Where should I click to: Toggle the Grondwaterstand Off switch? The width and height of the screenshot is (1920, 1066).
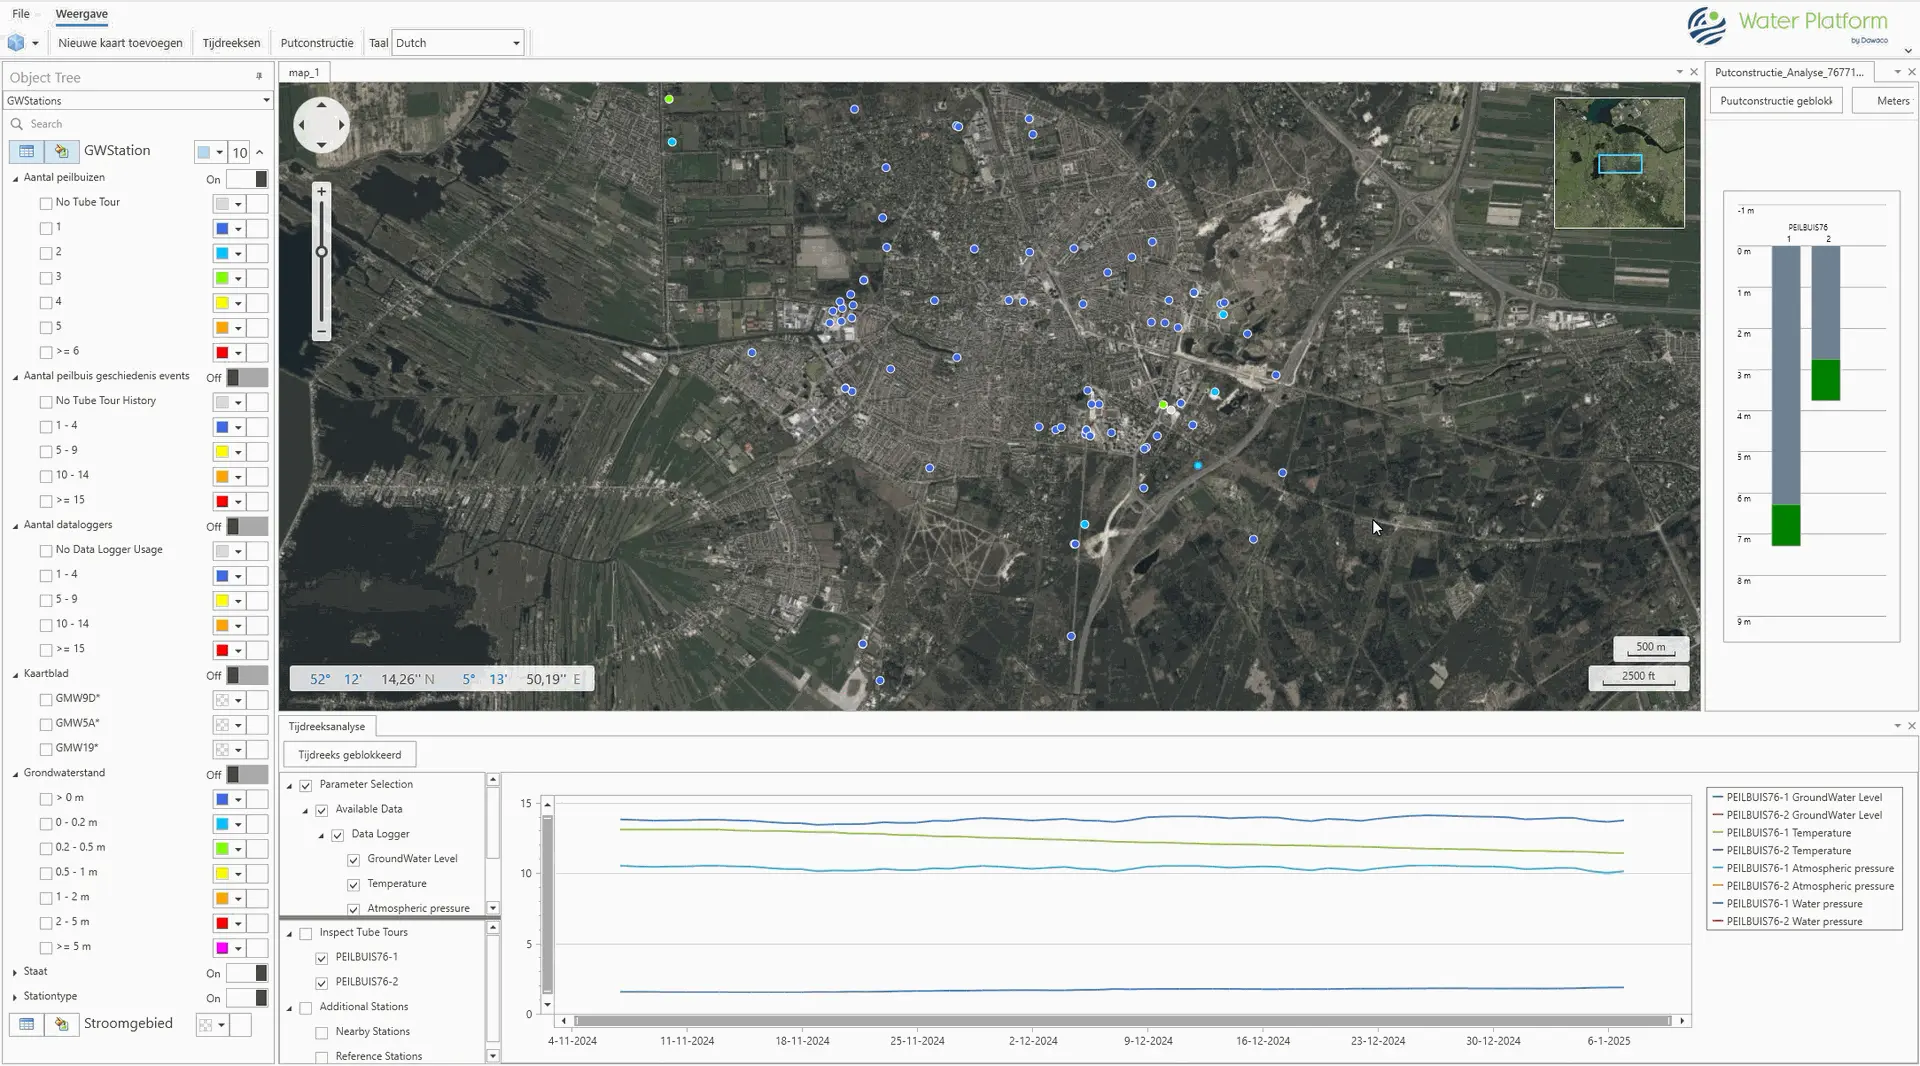click(247, 775)
